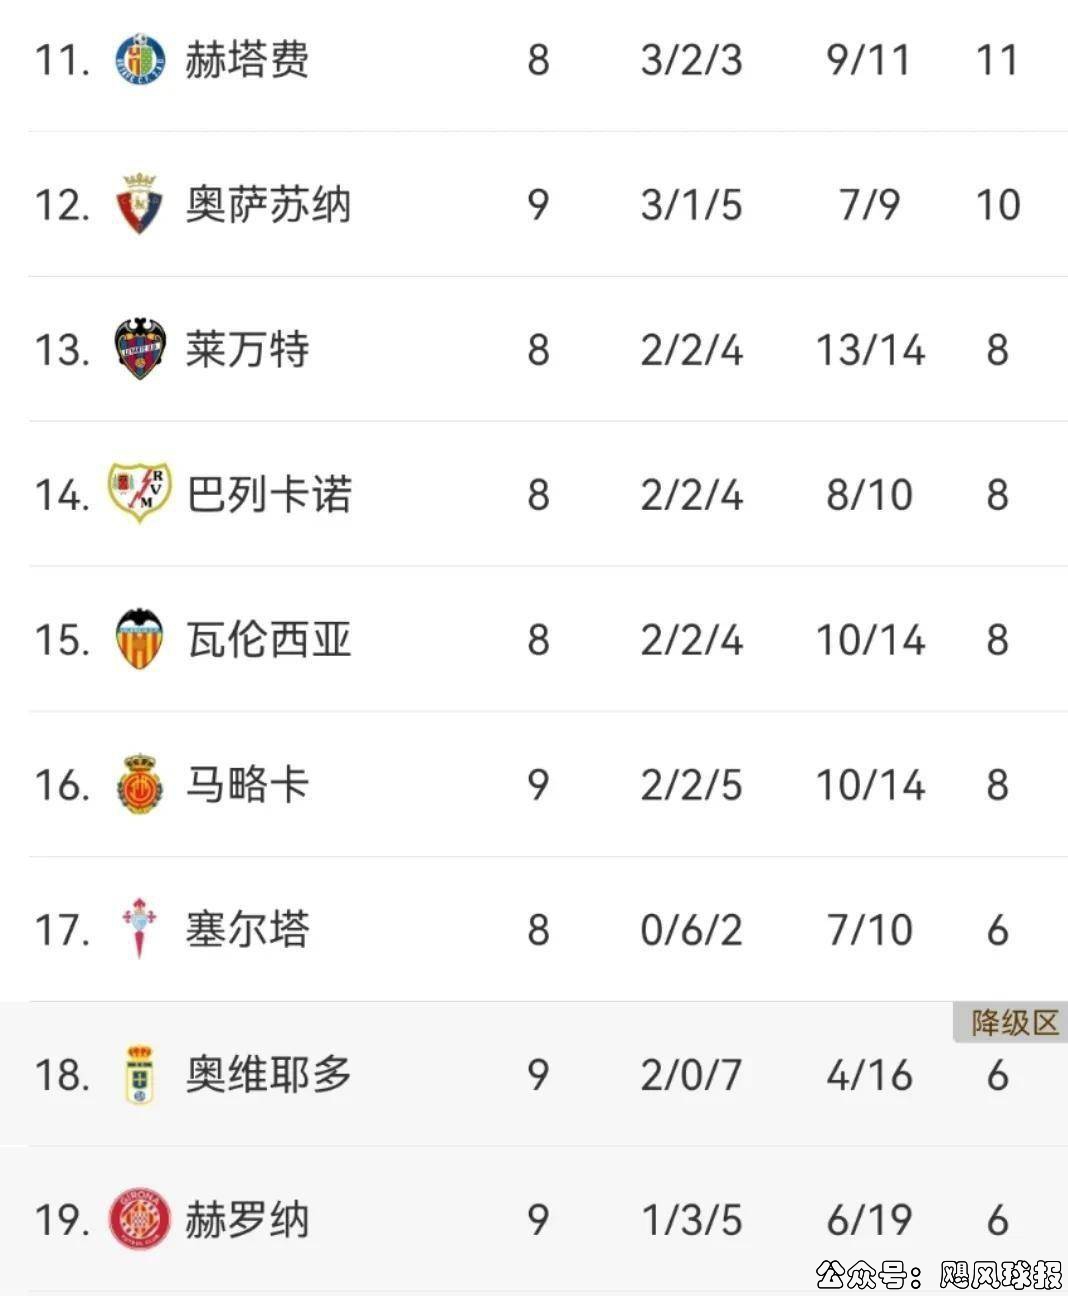Click the Real Oviedo crest icon

click(x=140, y=1074)
